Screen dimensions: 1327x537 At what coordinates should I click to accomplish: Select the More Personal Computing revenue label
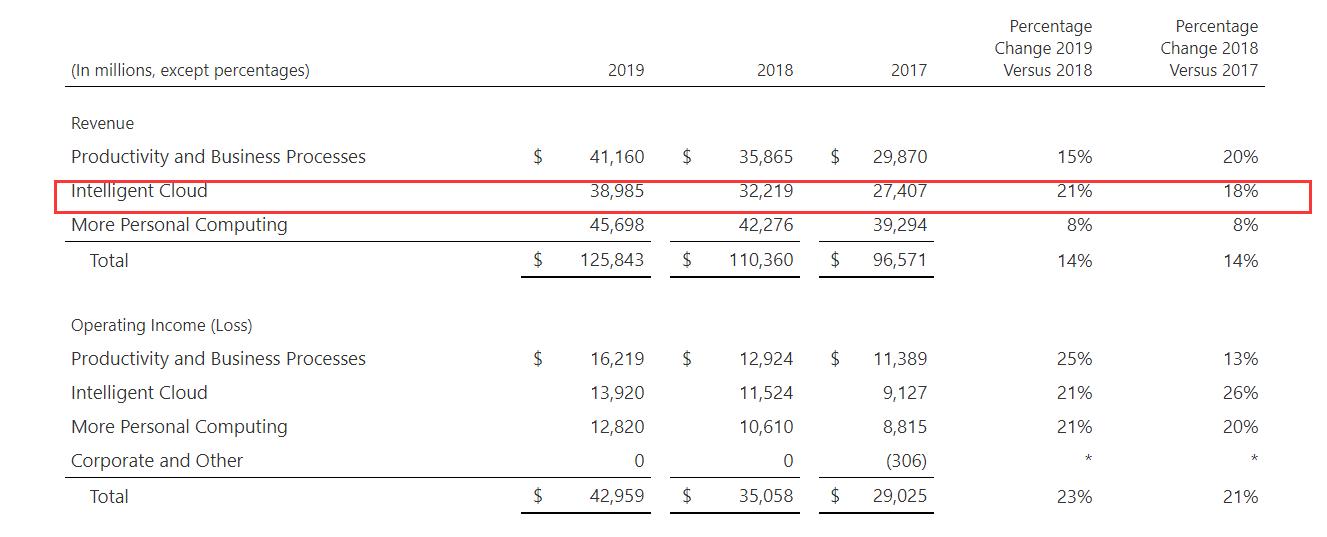[179, 225]
